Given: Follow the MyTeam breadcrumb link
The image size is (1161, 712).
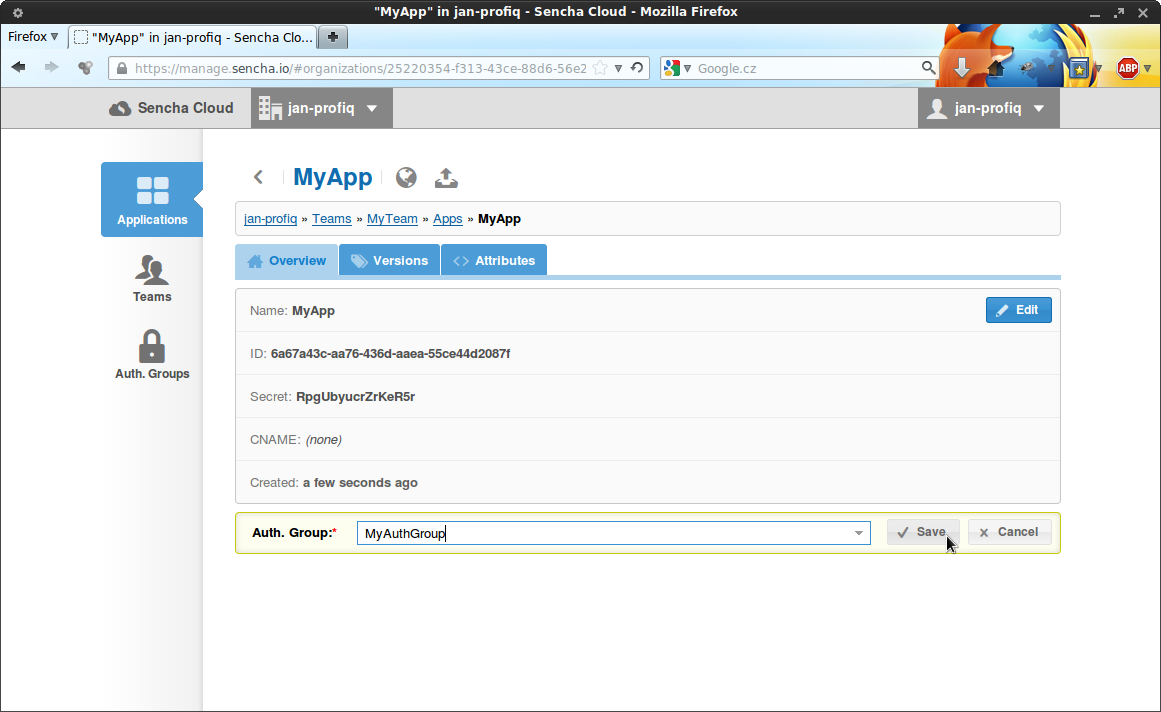Looking at the screenshot, I should [x=392, y=219].
